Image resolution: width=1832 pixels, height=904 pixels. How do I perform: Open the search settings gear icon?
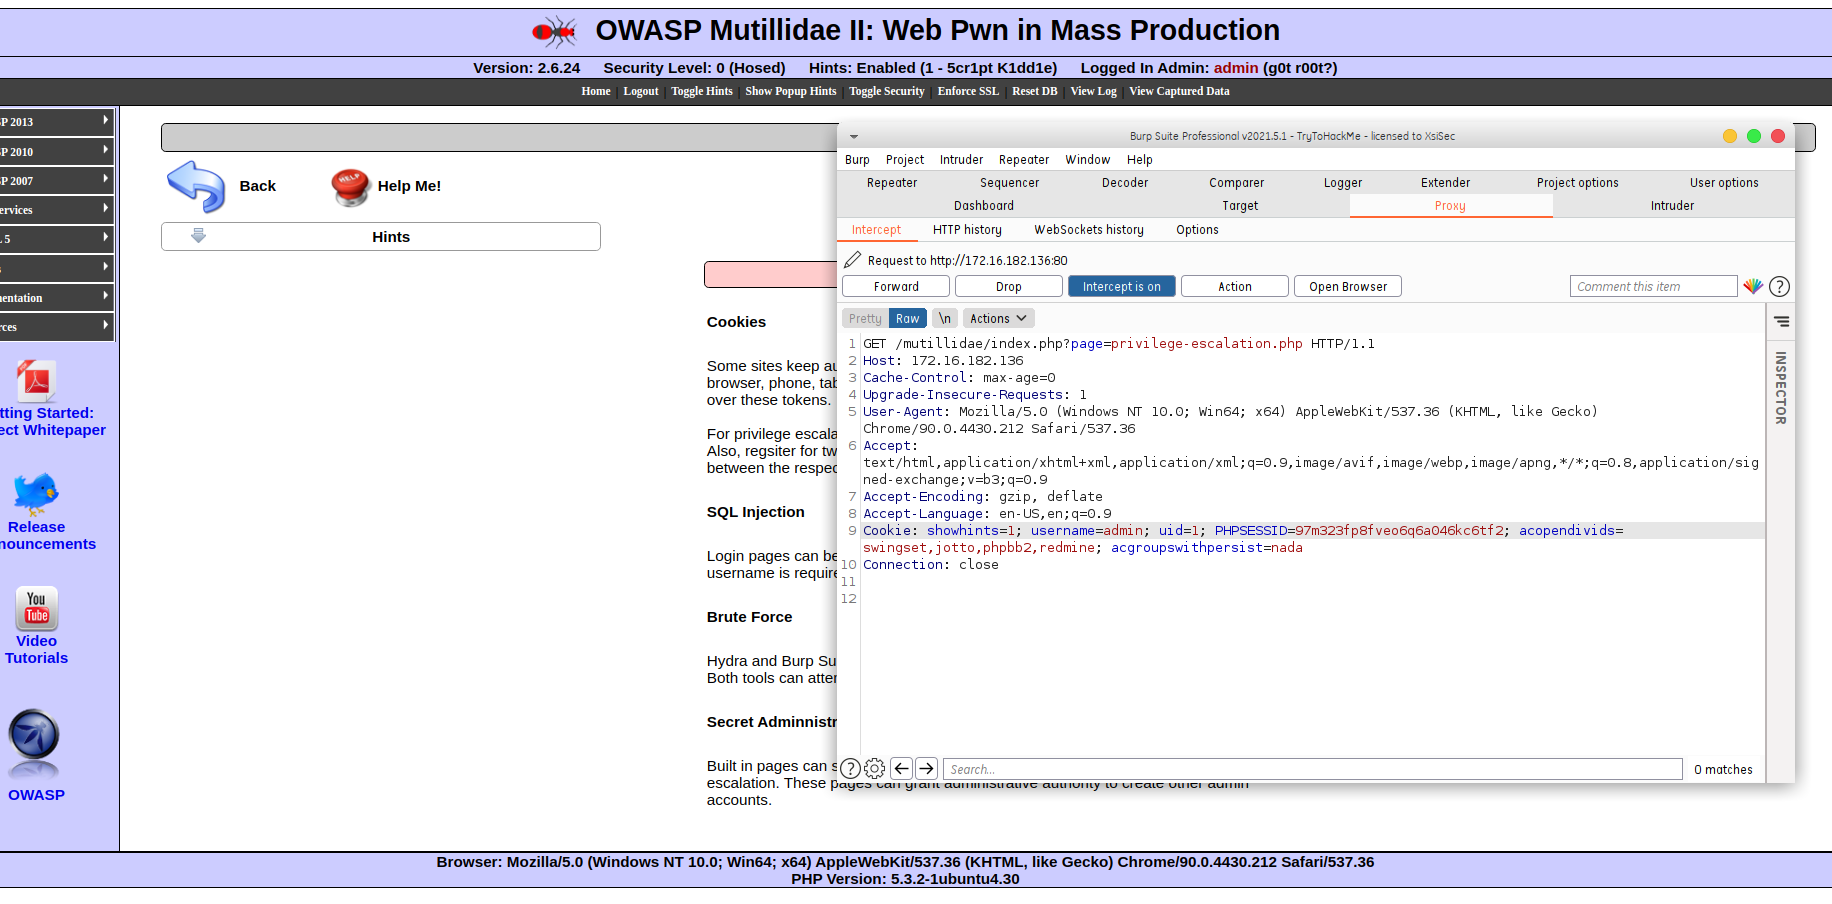point(875,768)
